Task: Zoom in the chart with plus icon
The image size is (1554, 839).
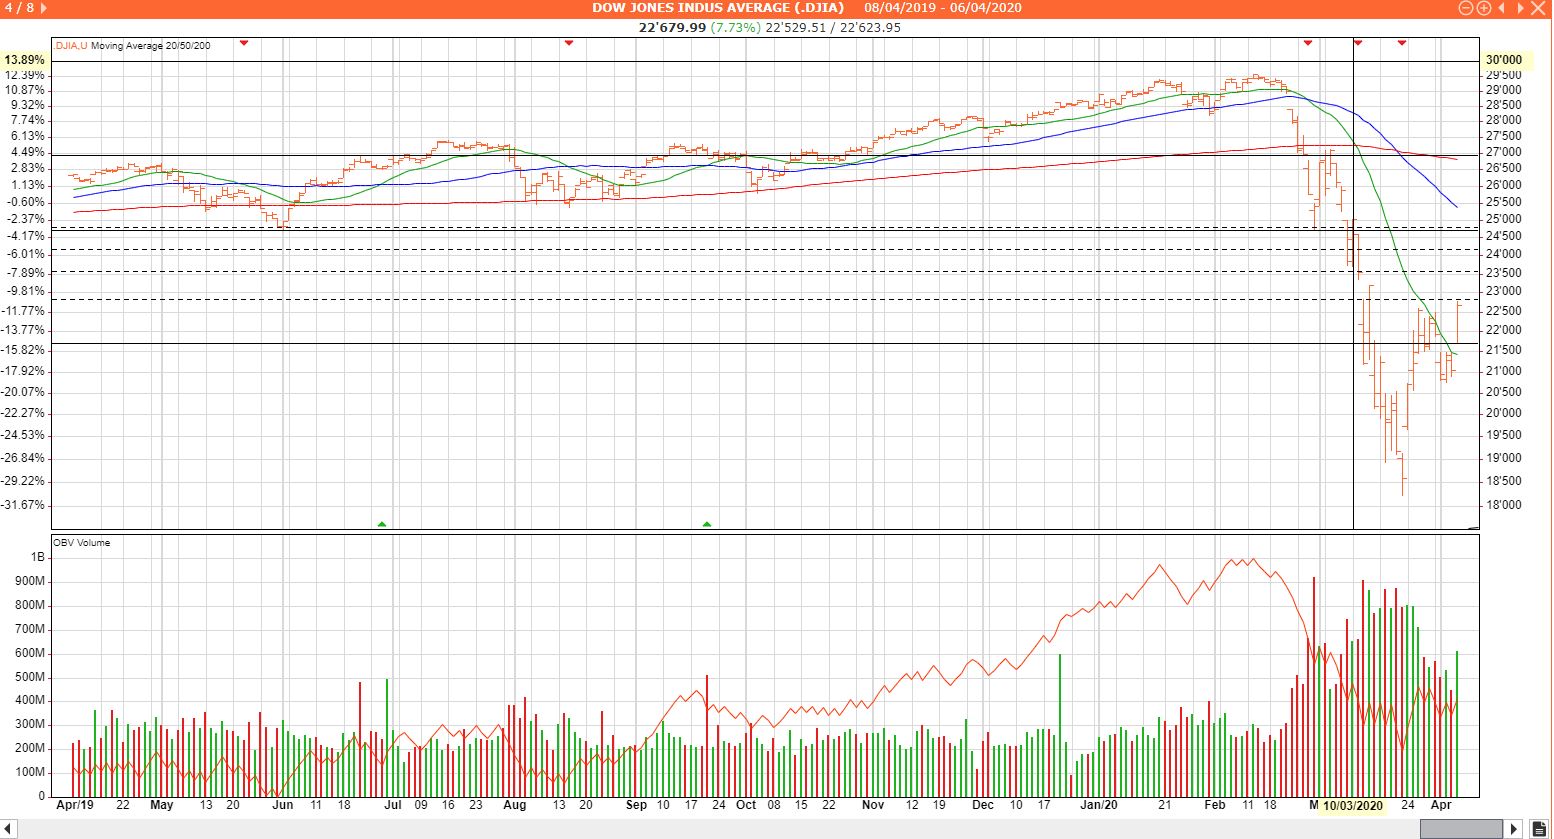Action: pos(1484,8)
